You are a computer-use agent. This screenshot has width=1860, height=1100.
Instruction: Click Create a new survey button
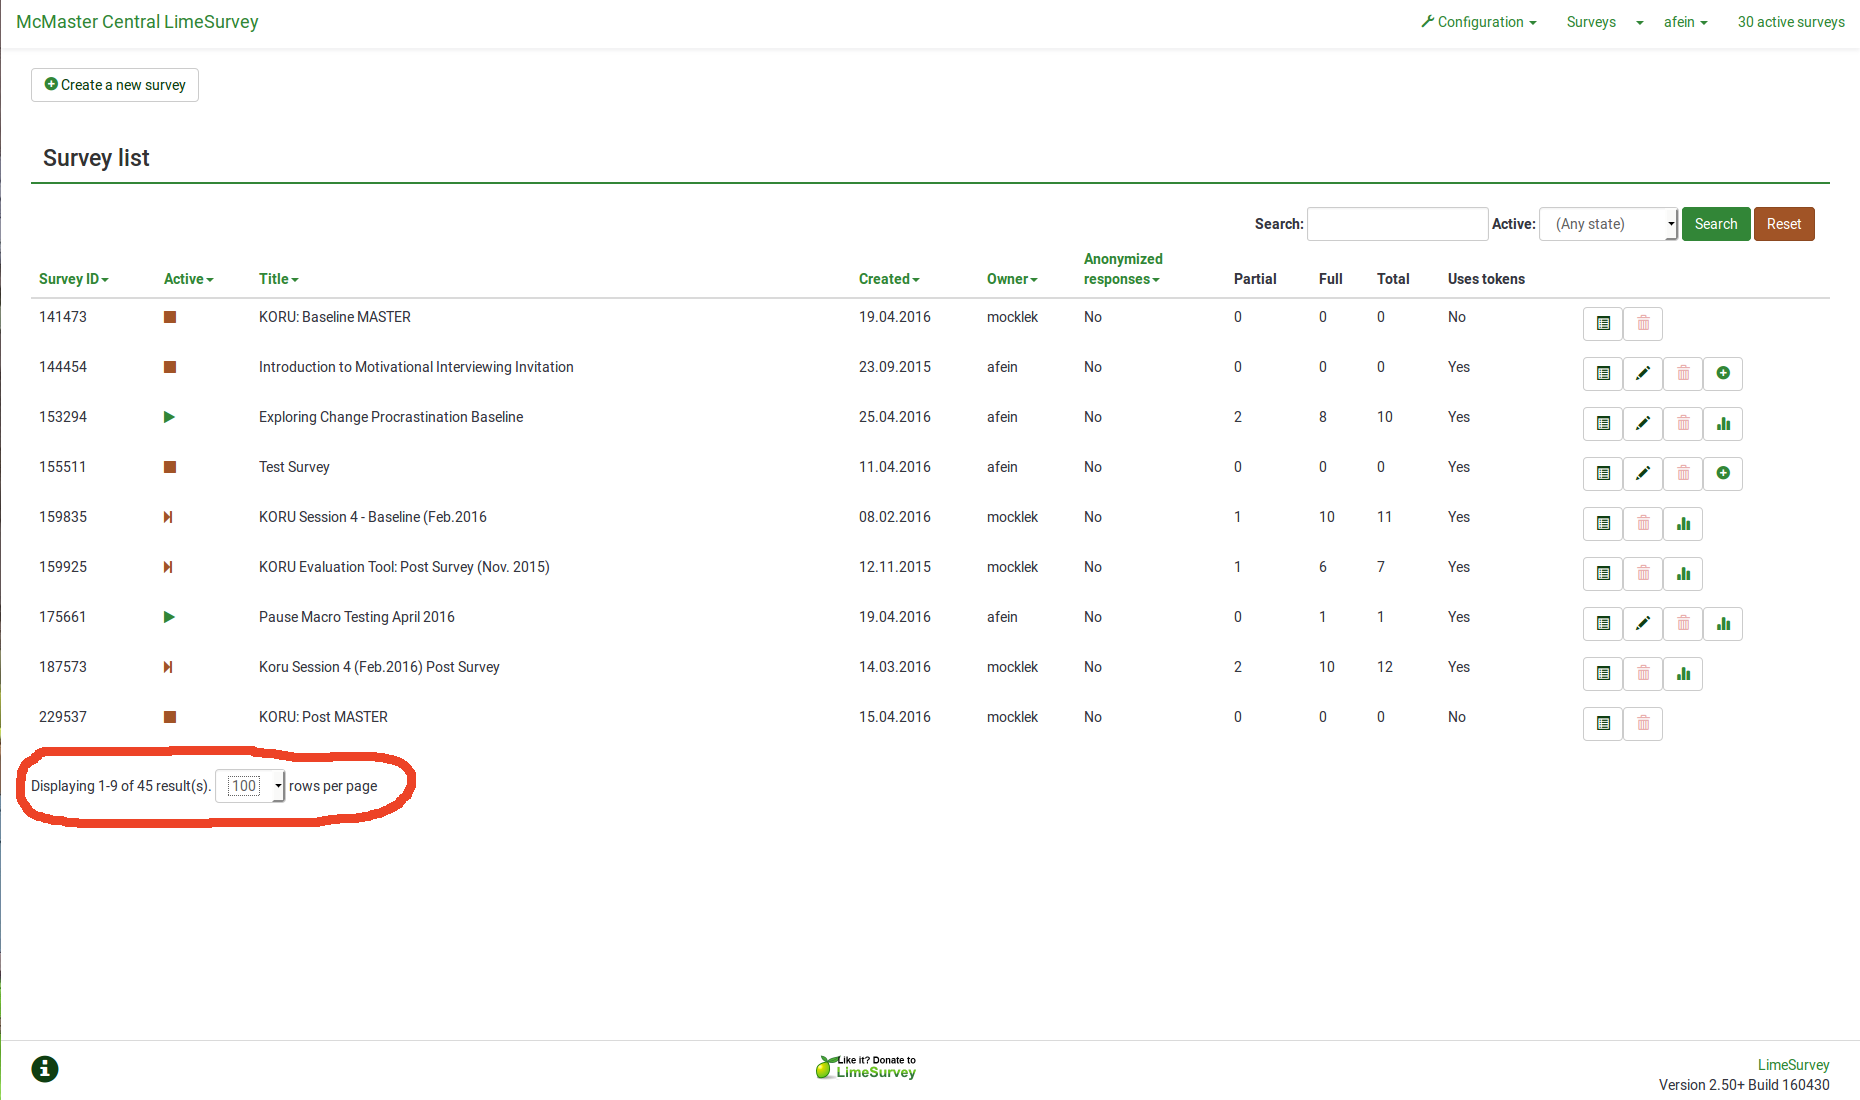115,85
